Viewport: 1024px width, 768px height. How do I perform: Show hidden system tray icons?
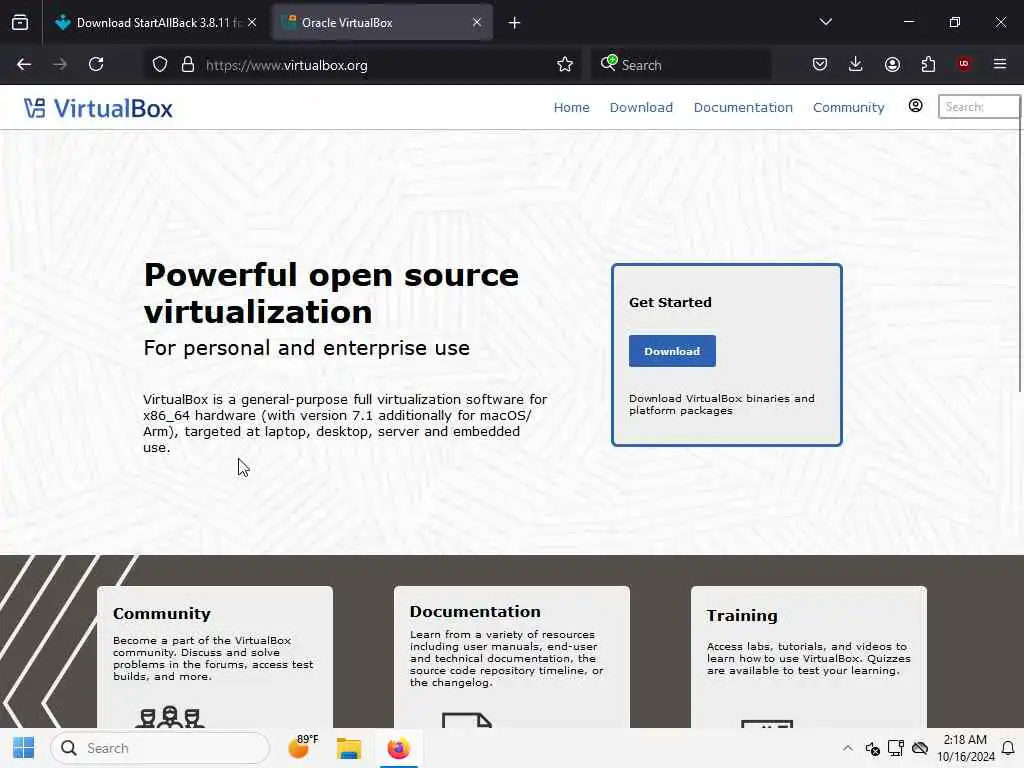pos(848,748)
